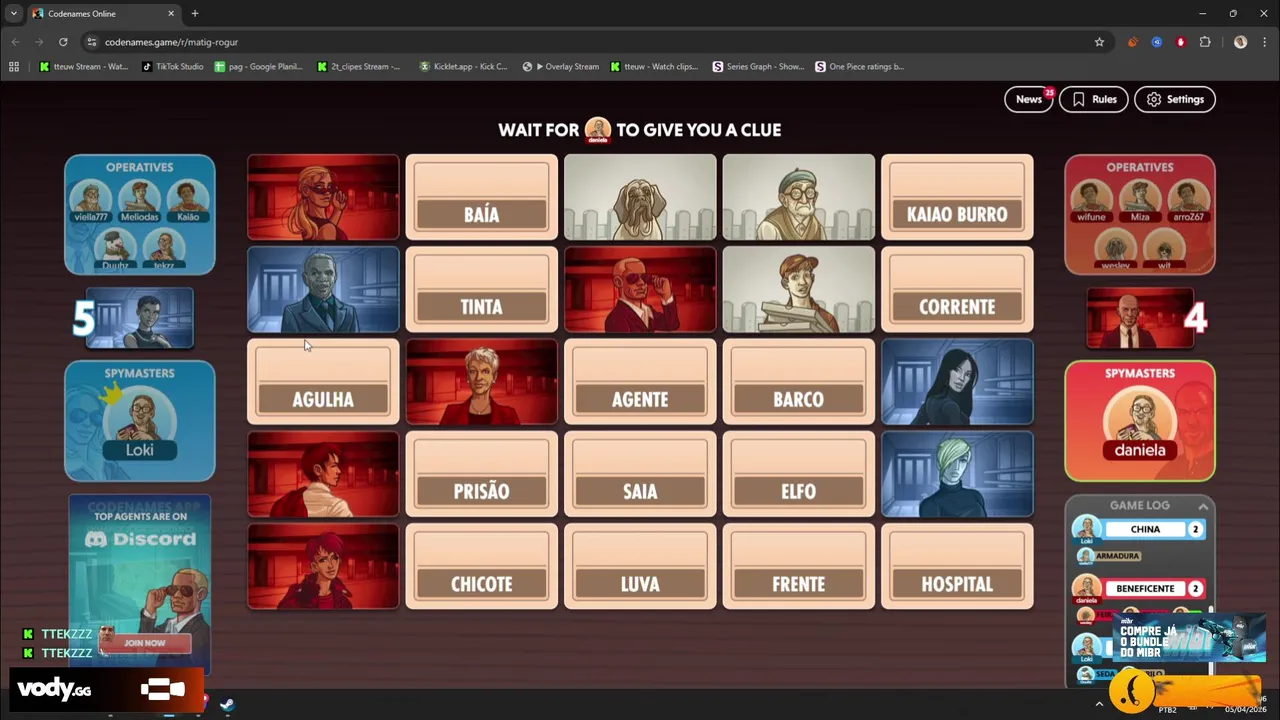This screenshot has height=720, width=1280.
Task: Open the browser Extensions puzzle icon
Action: point(1205,42)
